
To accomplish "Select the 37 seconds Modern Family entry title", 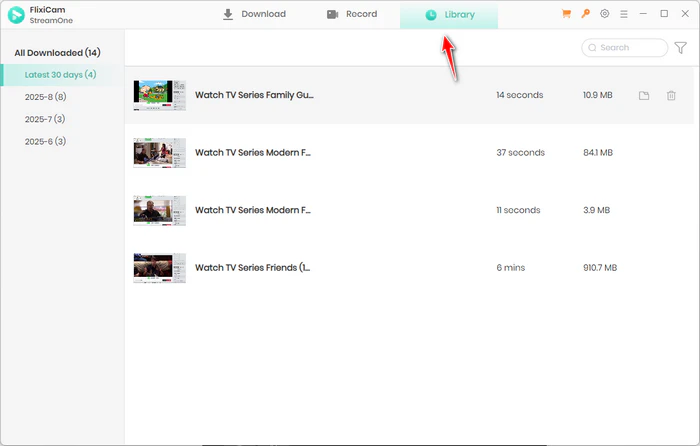I will tap(252, 153).
